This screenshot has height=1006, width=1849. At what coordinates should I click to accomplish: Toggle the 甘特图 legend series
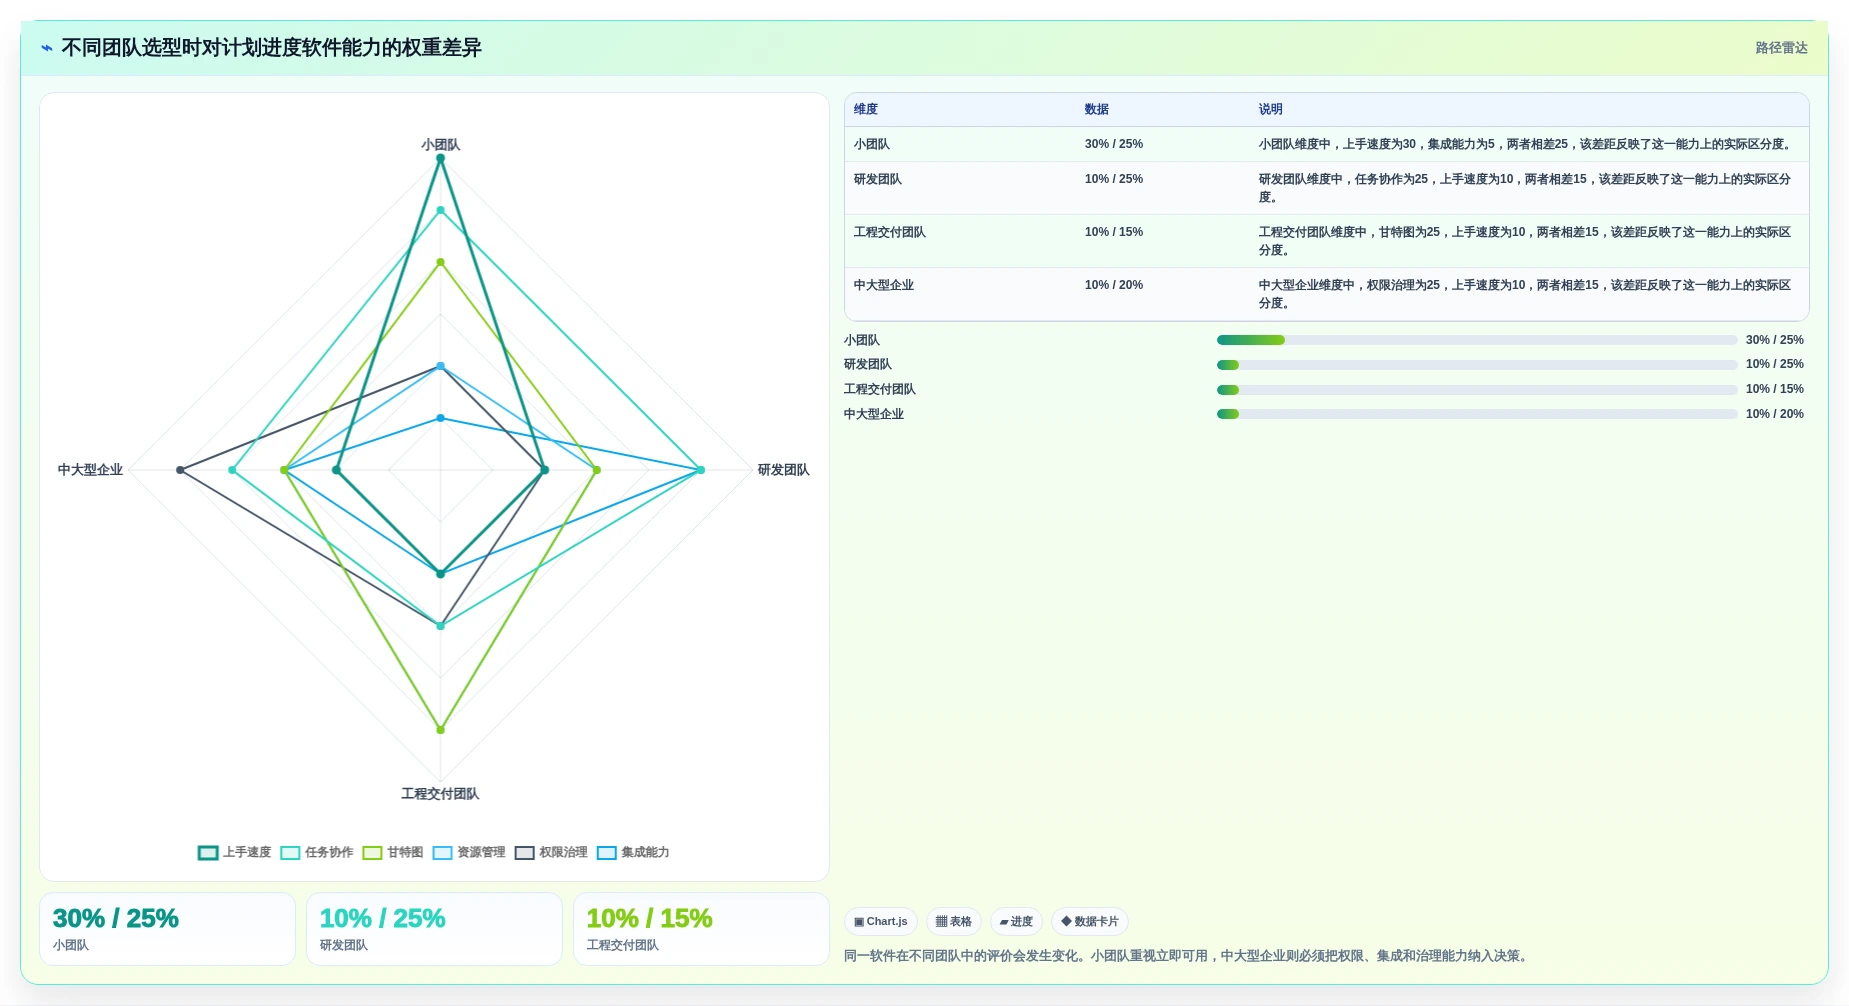click(393, 852)
